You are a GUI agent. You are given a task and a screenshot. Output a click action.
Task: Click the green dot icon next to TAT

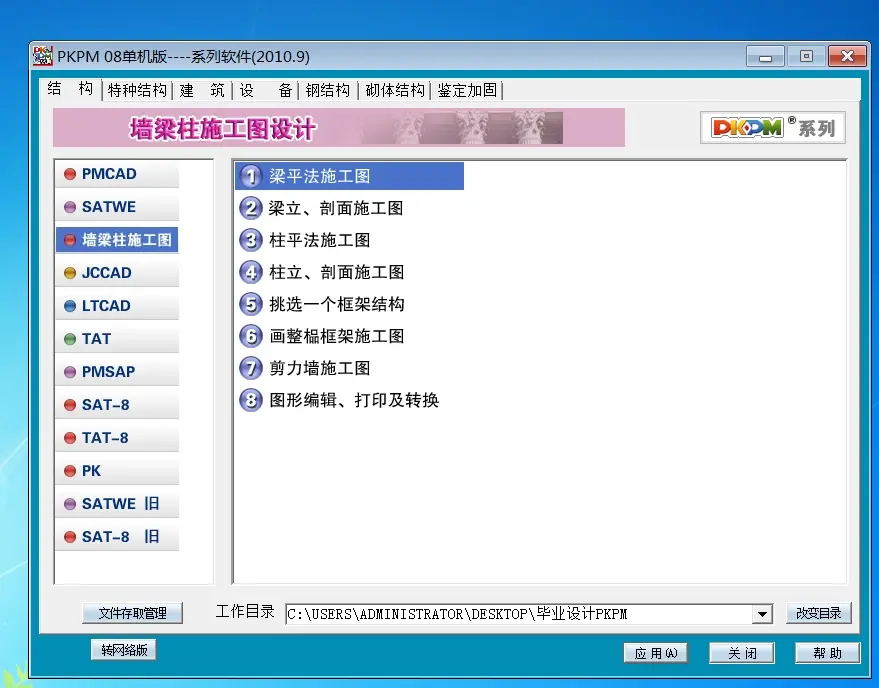coord(70,339)
